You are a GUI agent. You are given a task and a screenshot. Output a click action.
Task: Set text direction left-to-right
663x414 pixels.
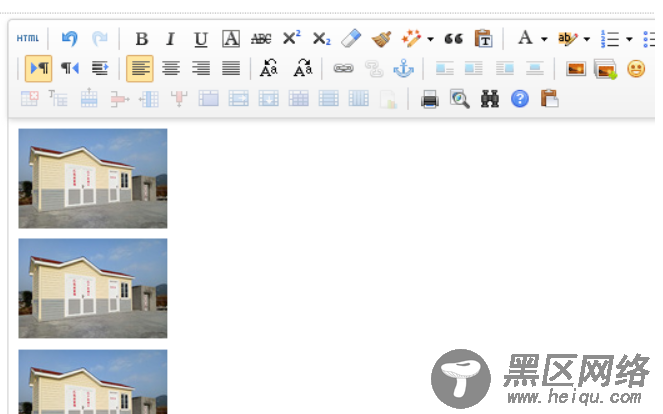coord(39,68)
